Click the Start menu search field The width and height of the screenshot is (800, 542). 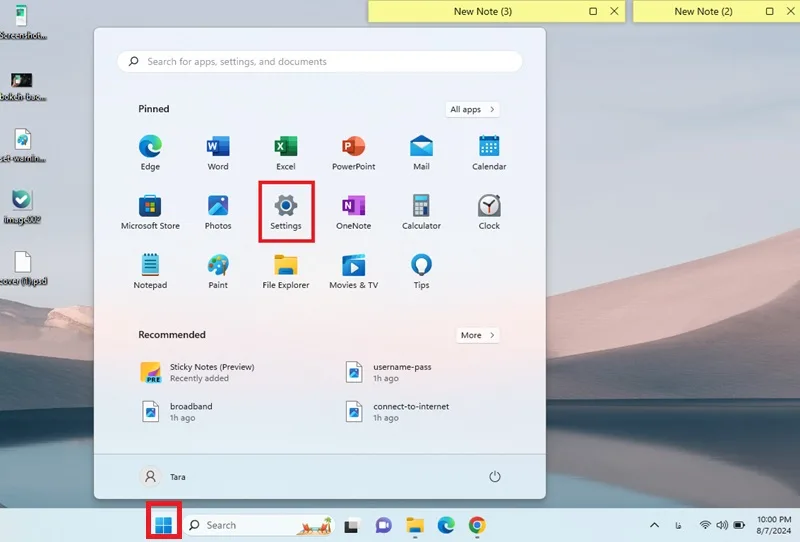pos(320,62)
